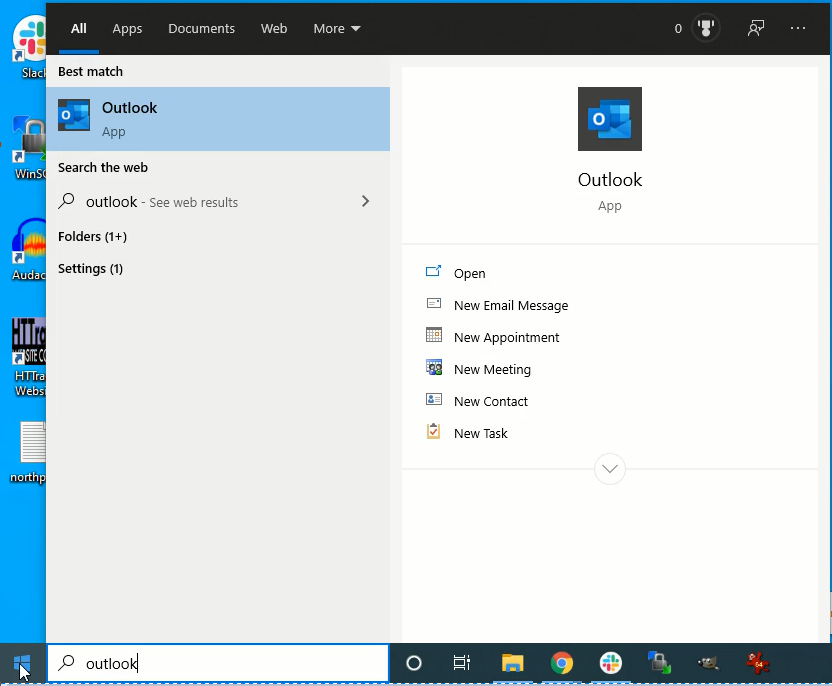Launch Google Chrome from the taskbar

(x=562, y=663)
